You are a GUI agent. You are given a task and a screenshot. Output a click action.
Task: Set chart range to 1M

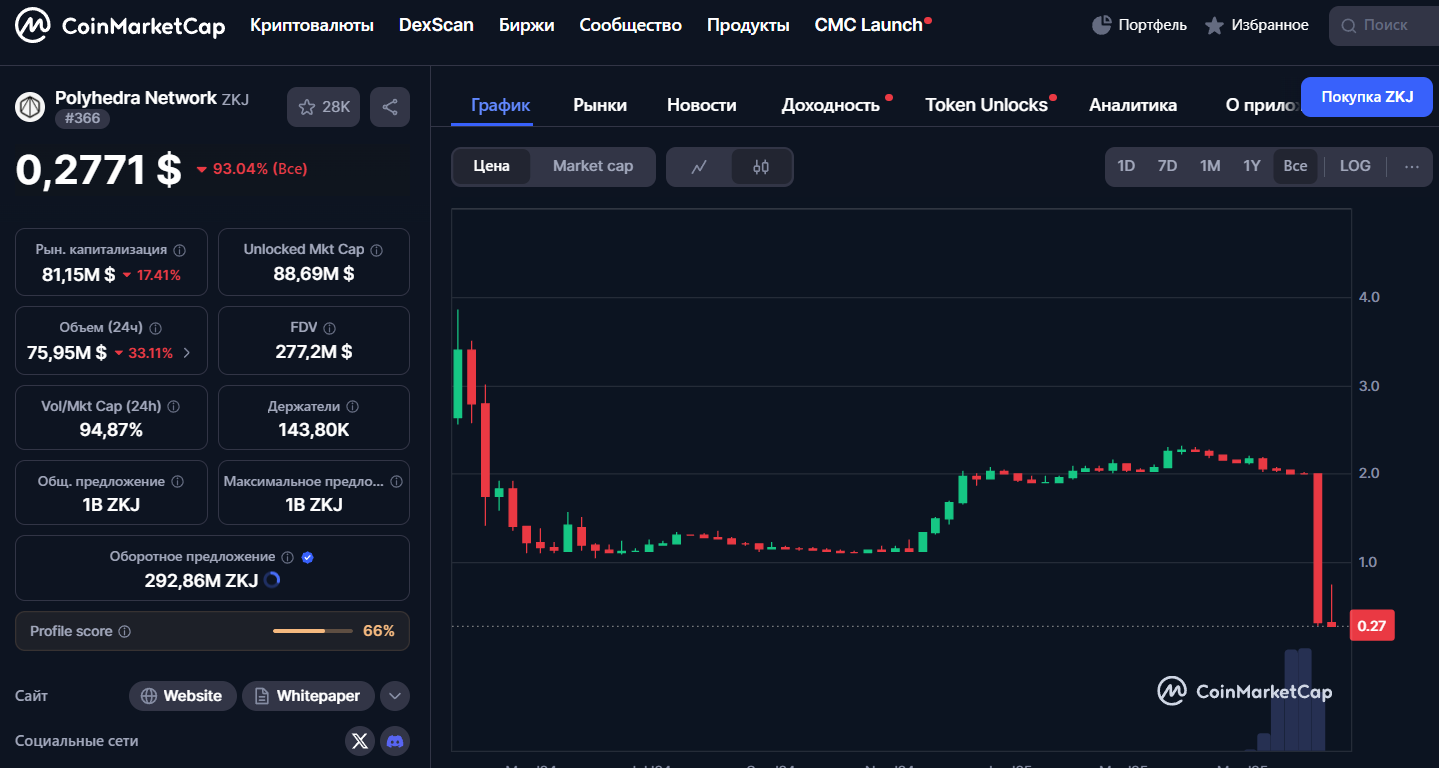point(1210,166)
